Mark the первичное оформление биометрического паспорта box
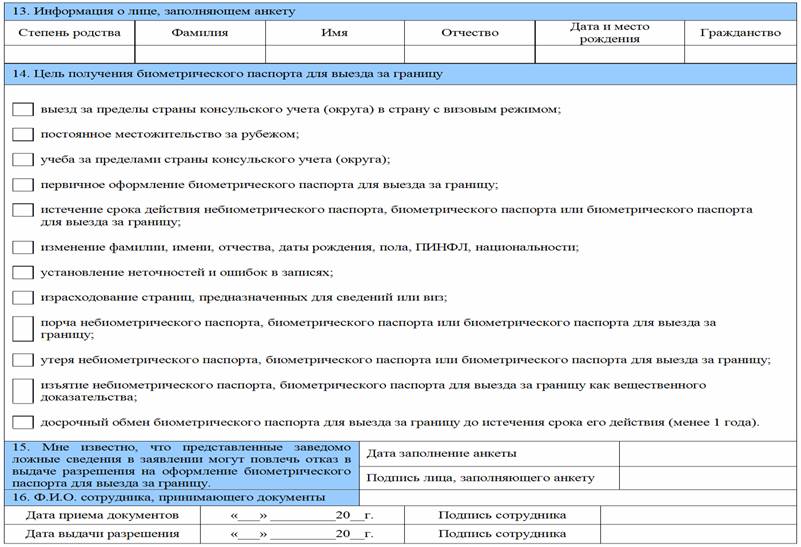801x547 pixels. [x=23, y=184]
